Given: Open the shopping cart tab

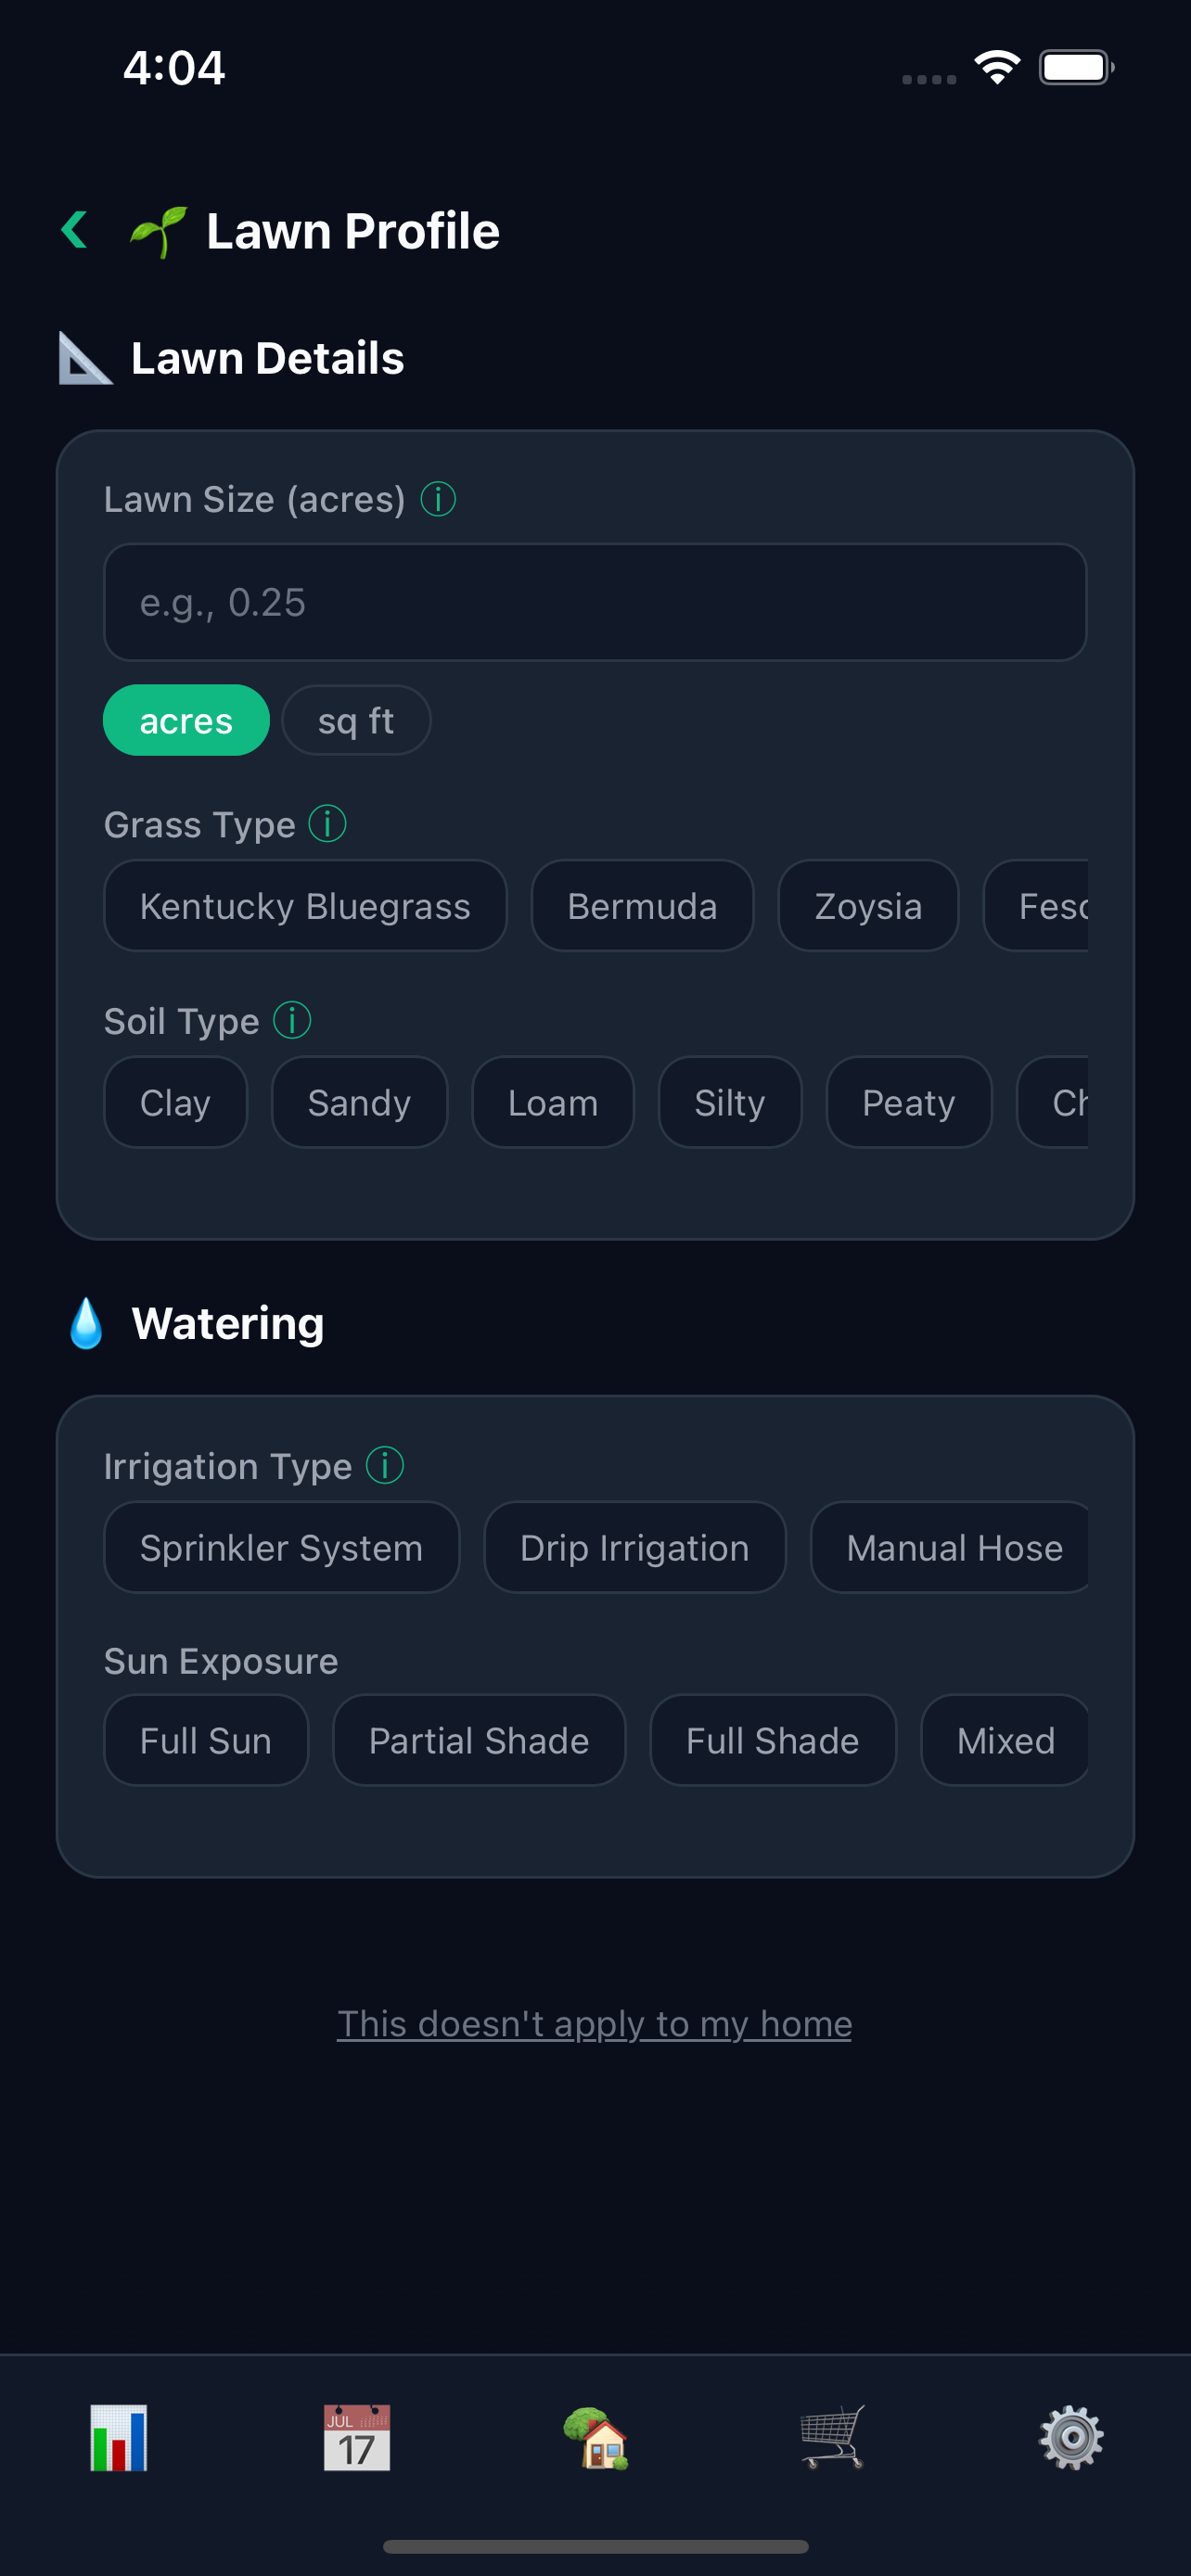Looking at the screenshot, I should [x=833, y=2437].
